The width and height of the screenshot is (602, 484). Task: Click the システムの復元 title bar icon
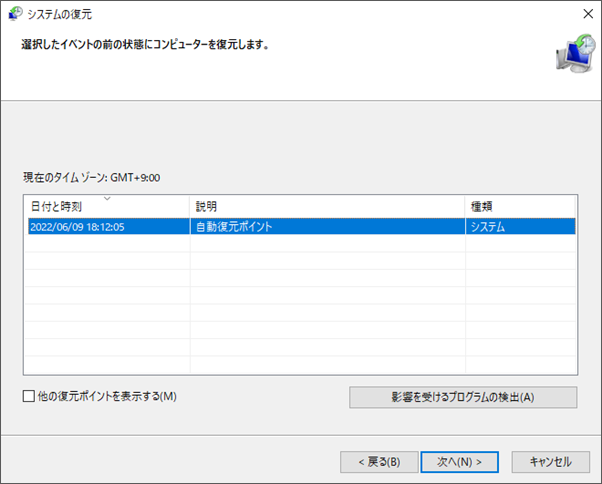[15, 13]
